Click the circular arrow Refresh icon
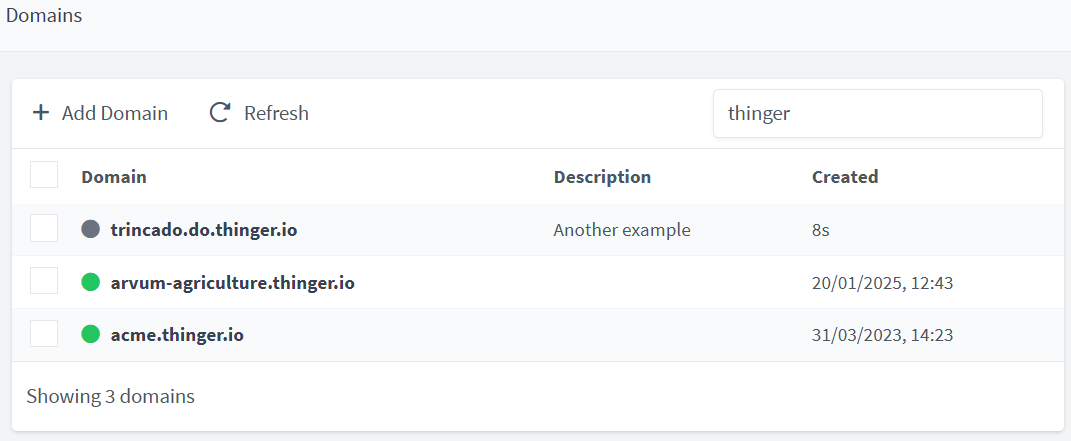This screenshot has width=1071, height=441. point(220,113)
